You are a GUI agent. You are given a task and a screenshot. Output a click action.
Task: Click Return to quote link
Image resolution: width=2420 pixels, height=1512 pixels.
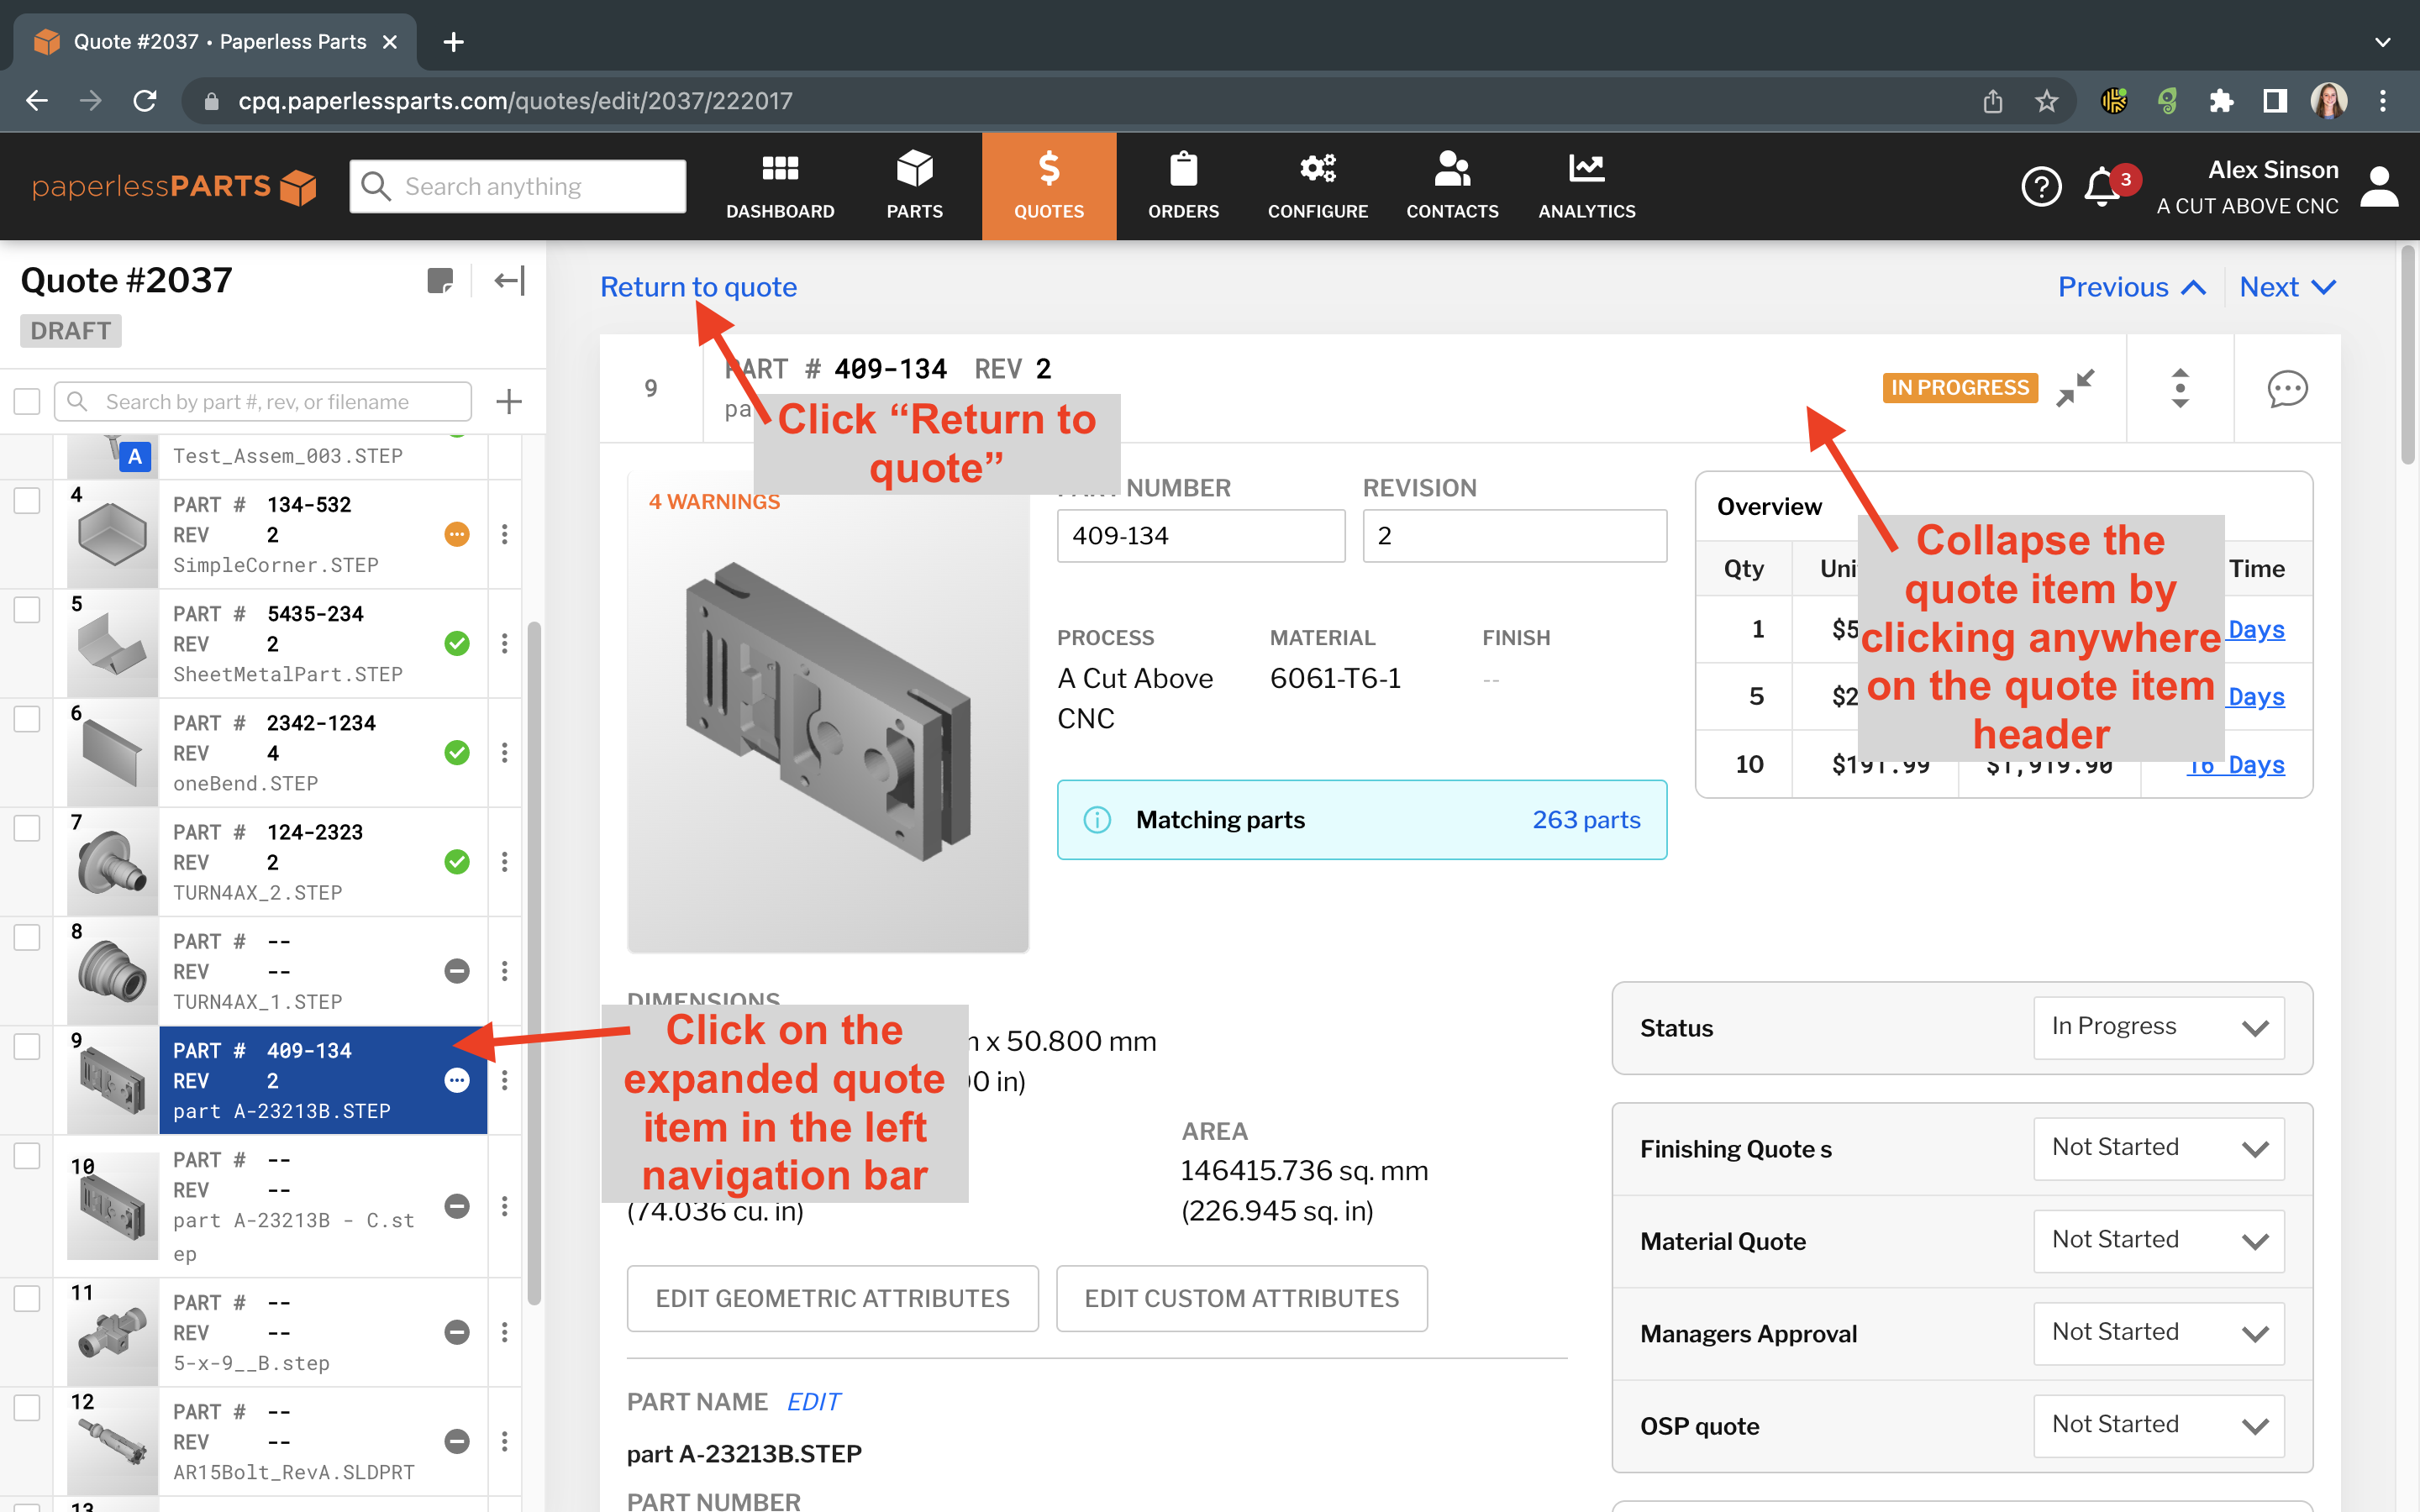click(x=698, y=287)
